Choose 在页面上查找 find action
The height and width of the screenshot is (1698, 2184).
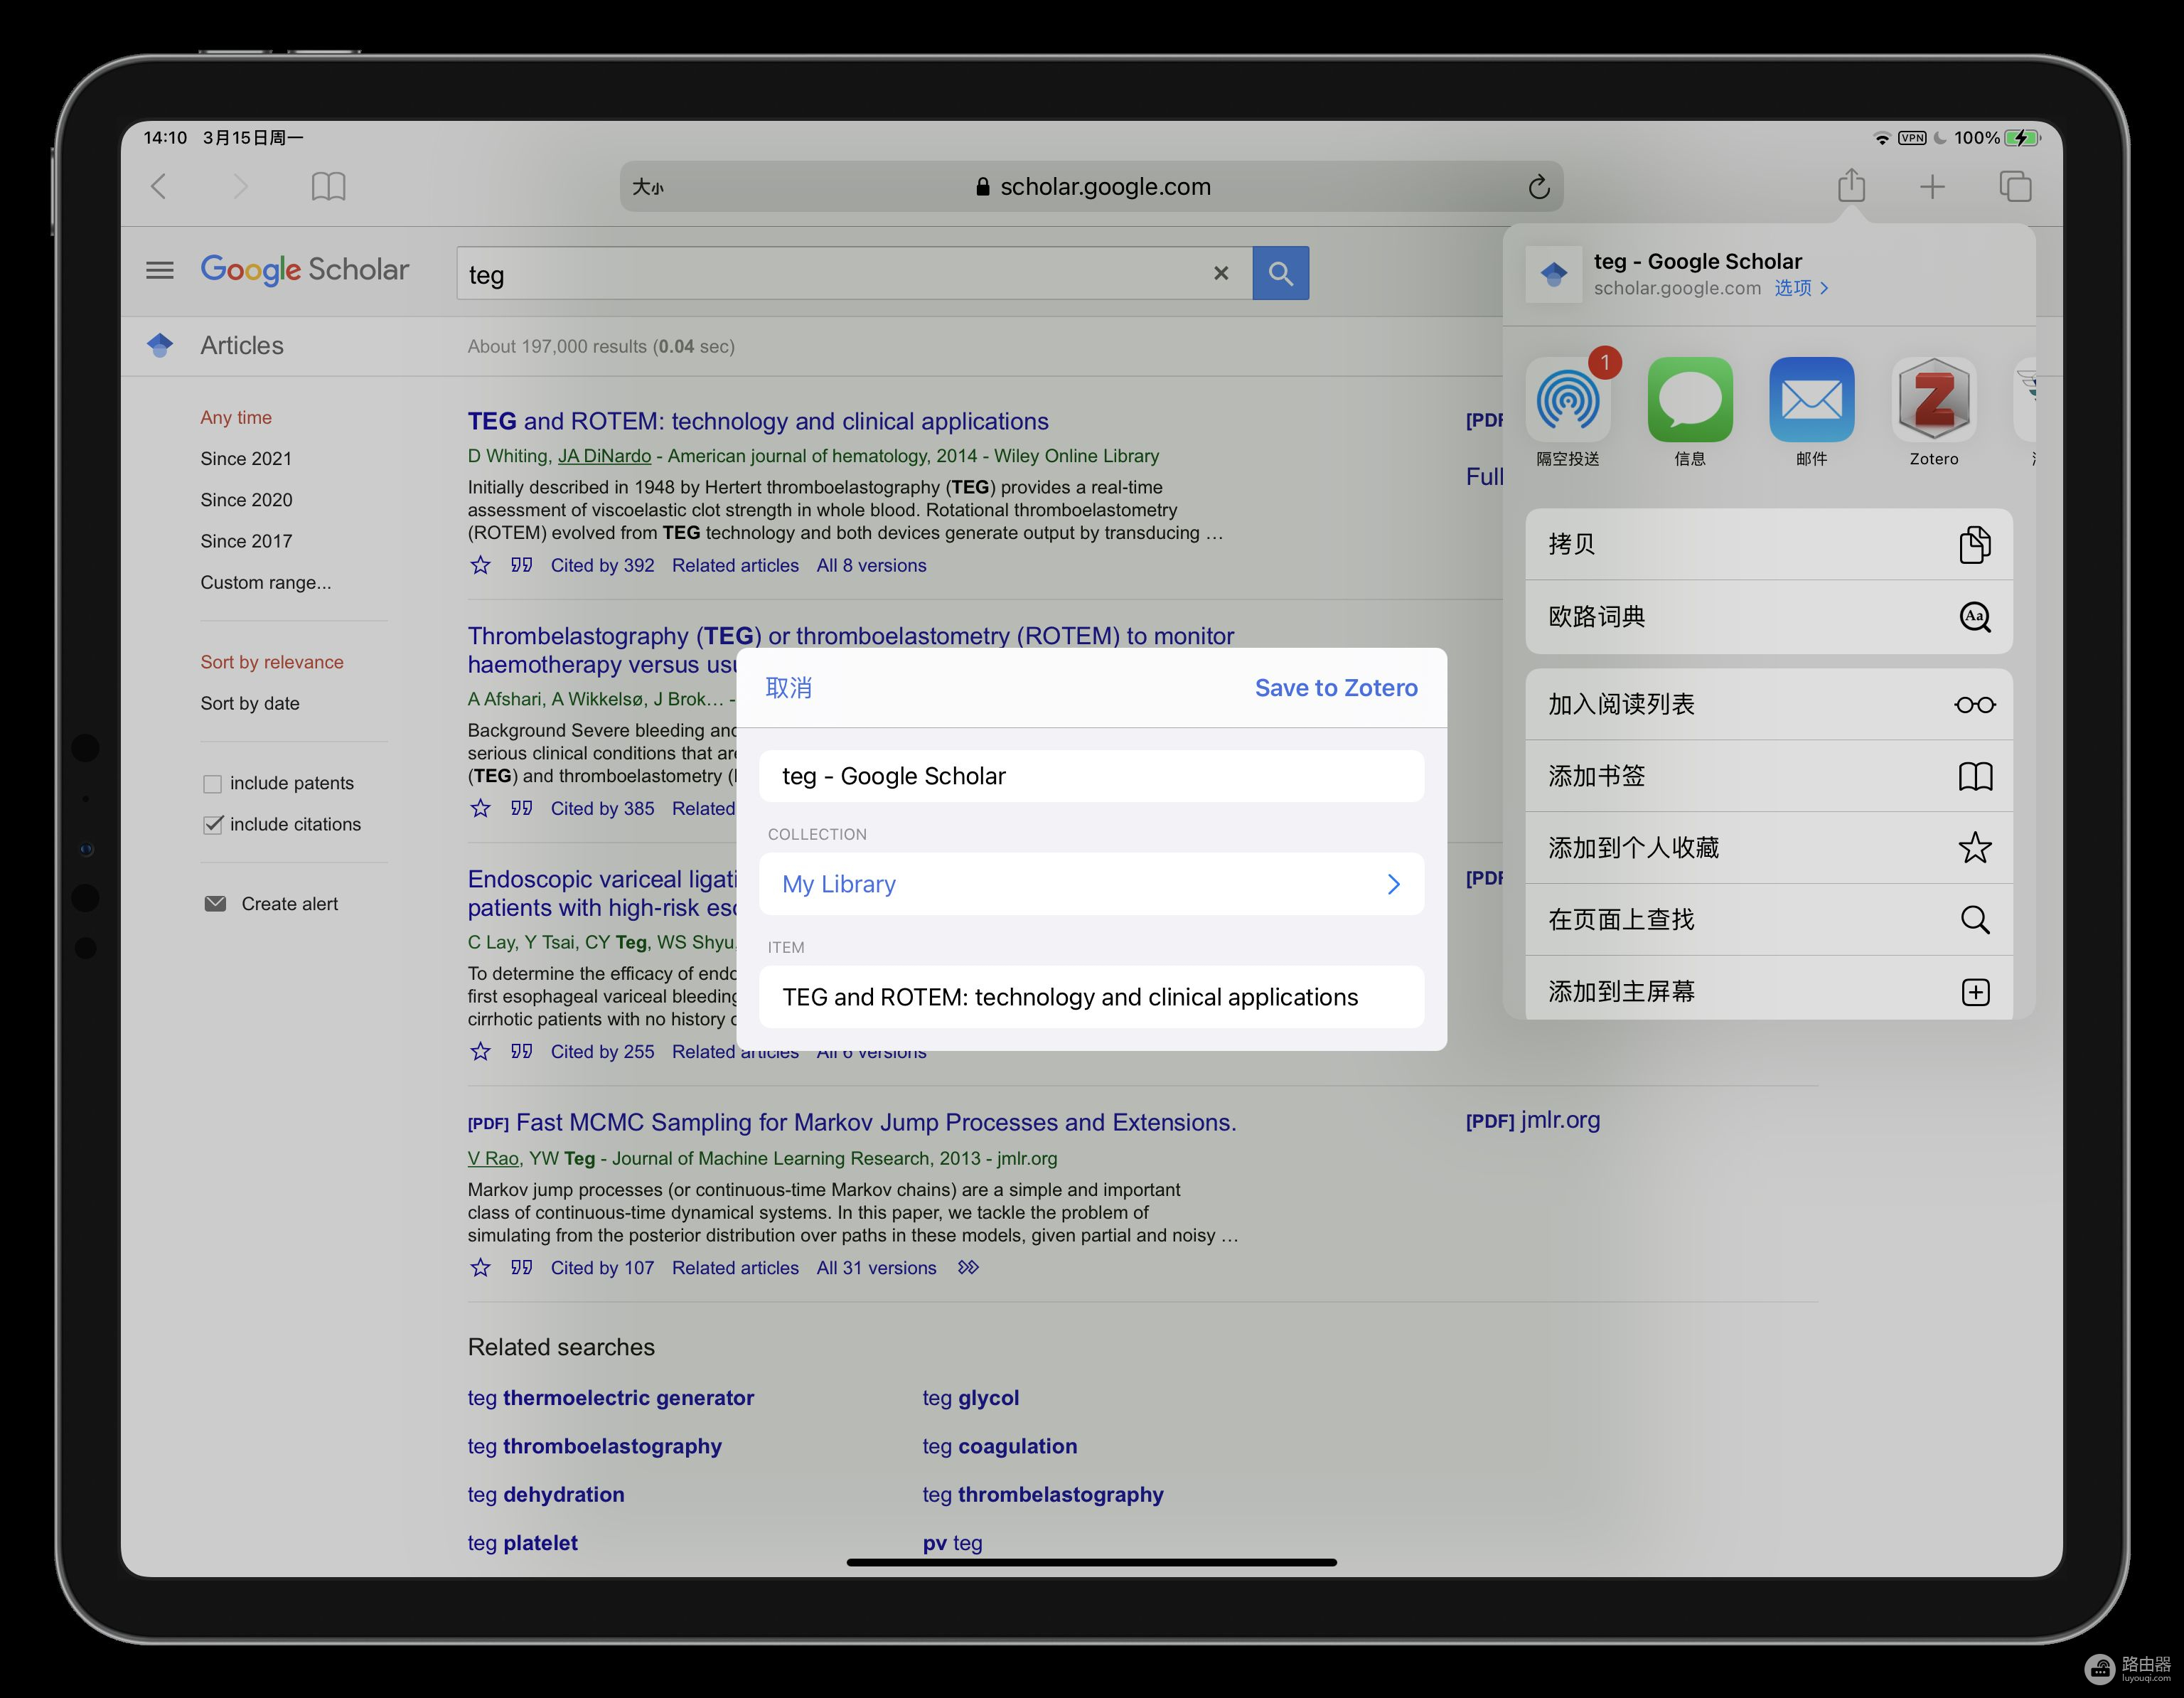click(x=1768, y=920)
